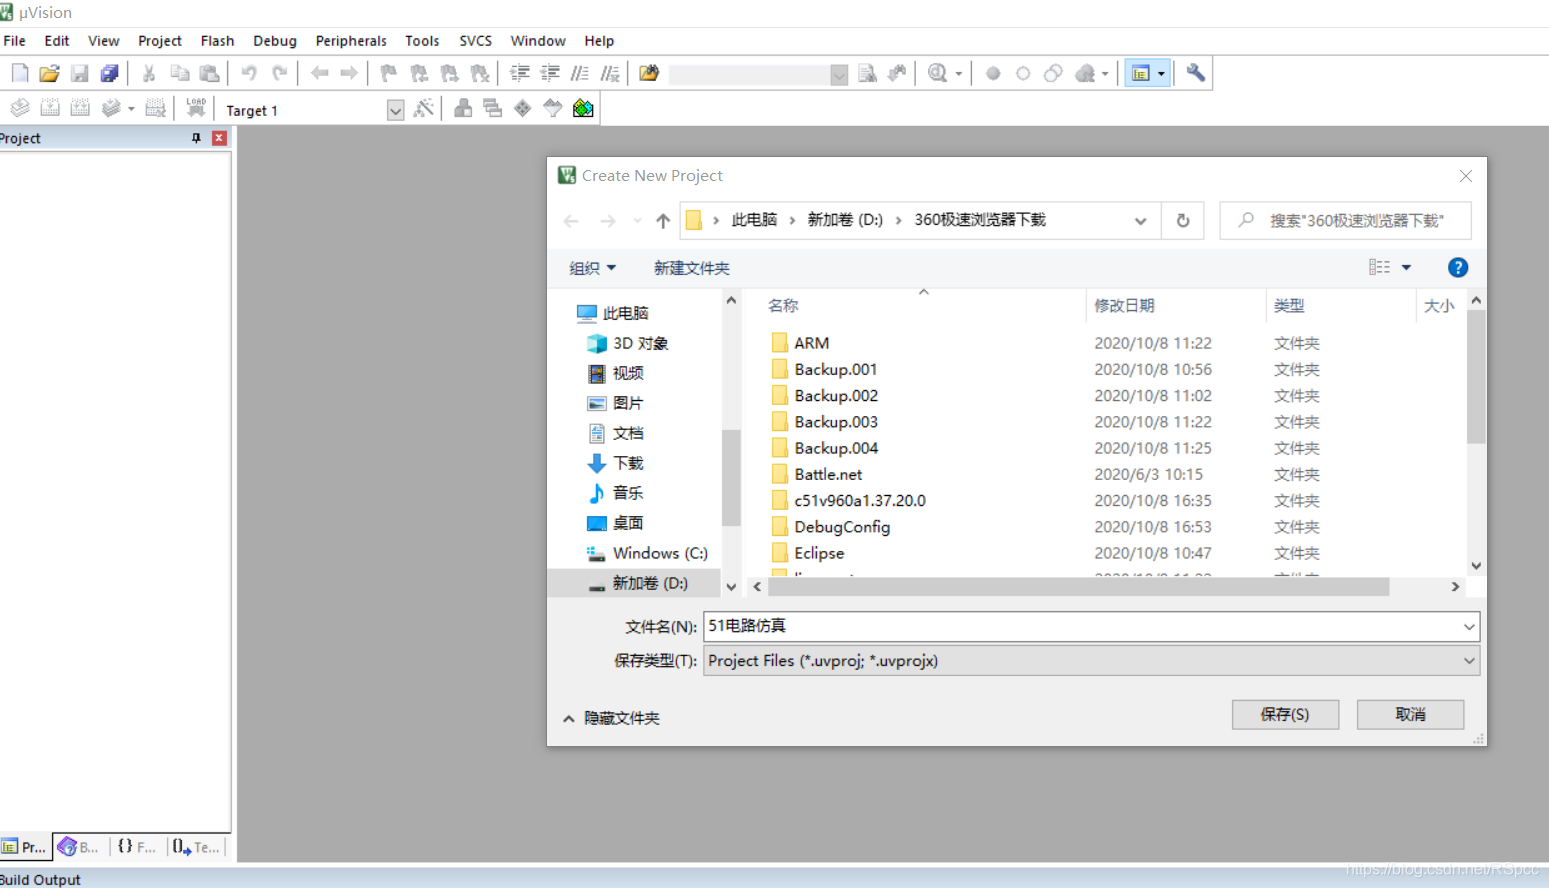The width and height of the screenshot is (1549, 888).
Task: Click the back arrow in save dialog
Action: 571,221
